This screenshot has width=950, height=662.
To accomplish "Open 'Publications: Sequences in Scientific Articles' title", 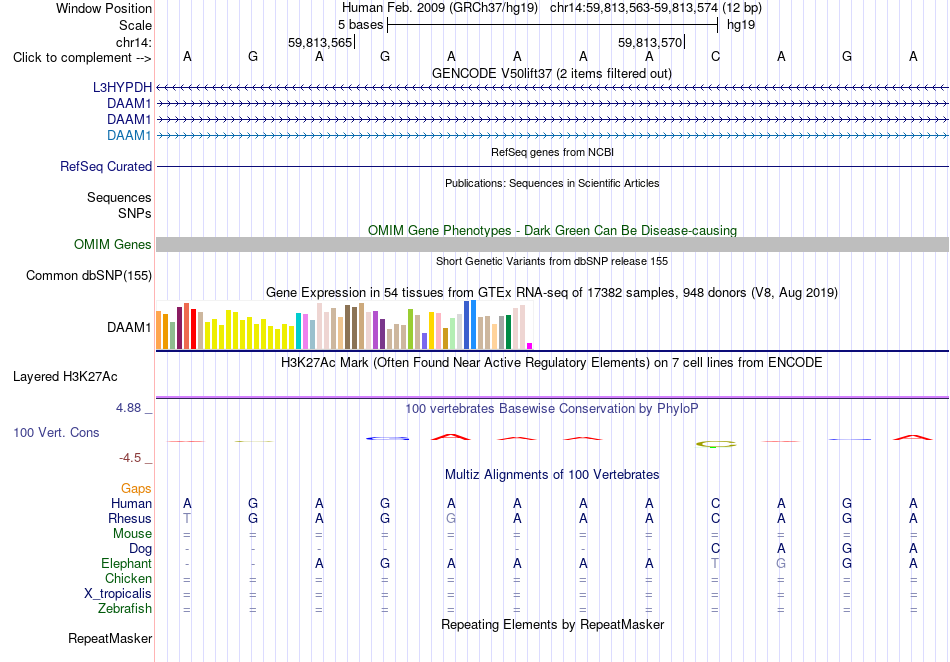I will [x=552, y=183].
